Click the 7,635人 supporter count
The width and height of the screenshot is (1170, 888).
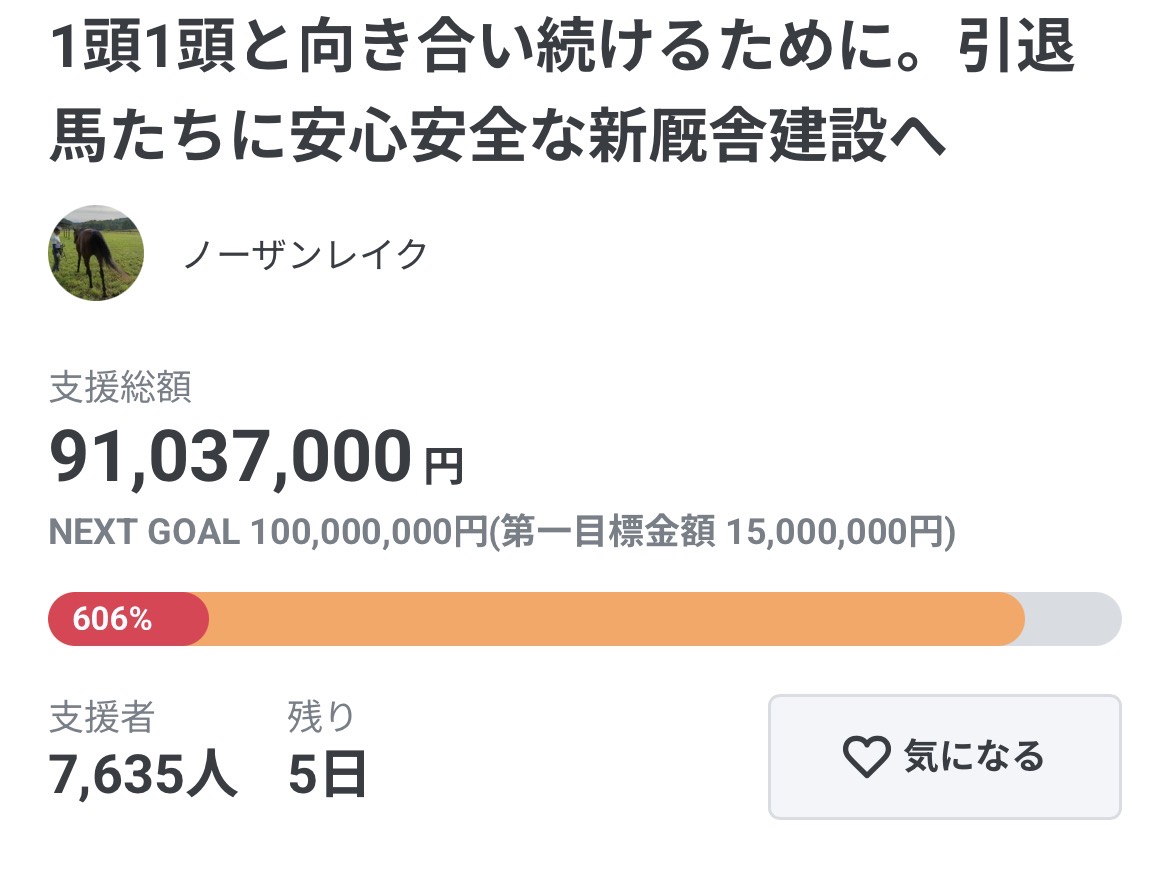(x=144, y=774)
